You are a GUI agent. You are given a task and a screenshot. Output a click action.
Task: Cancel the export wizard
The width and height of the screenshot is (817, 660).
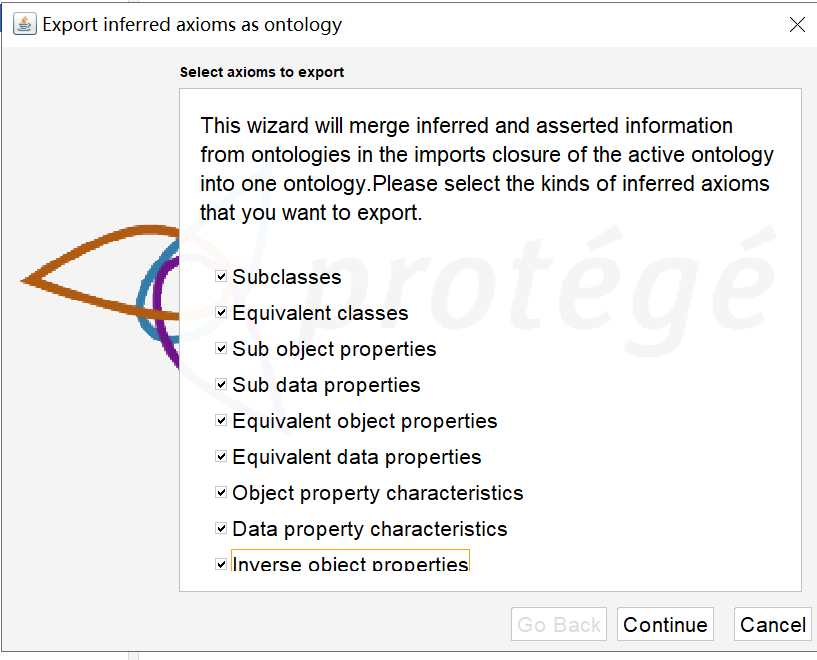tap(773, 624)
